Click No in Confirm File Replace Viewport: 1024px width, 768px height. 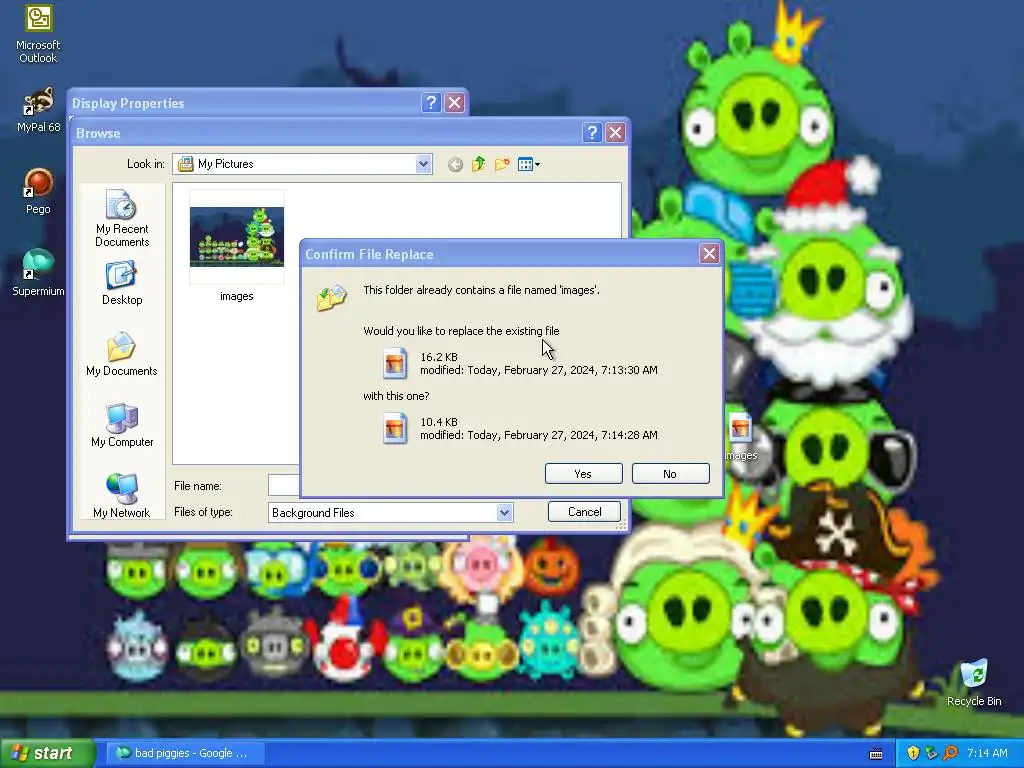point(670,473)
